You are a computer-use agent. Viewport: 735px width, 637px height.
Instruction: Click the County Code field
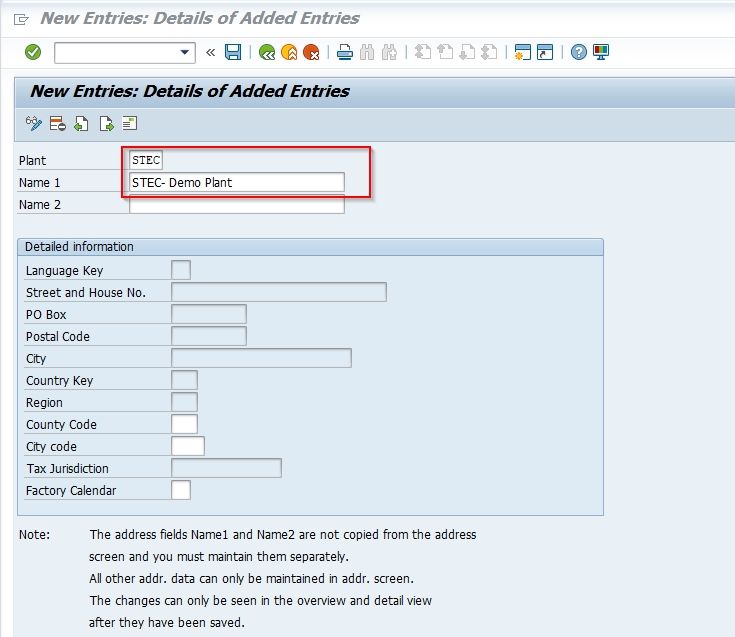[185, 424]
